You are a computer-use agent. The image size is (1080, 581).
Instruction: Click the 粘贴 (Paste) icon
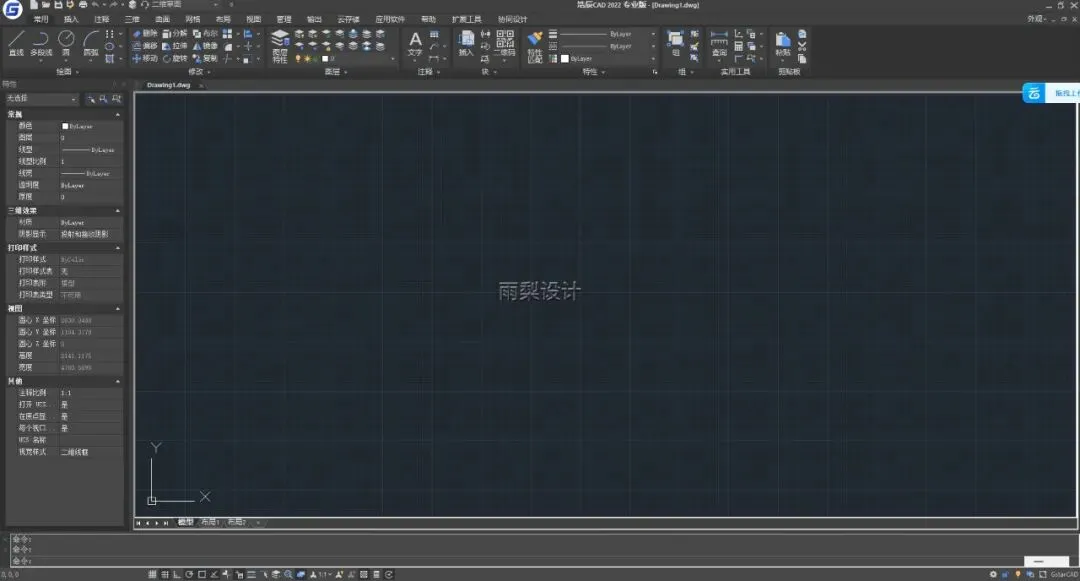pyautogui.click(x=782, y=43)
